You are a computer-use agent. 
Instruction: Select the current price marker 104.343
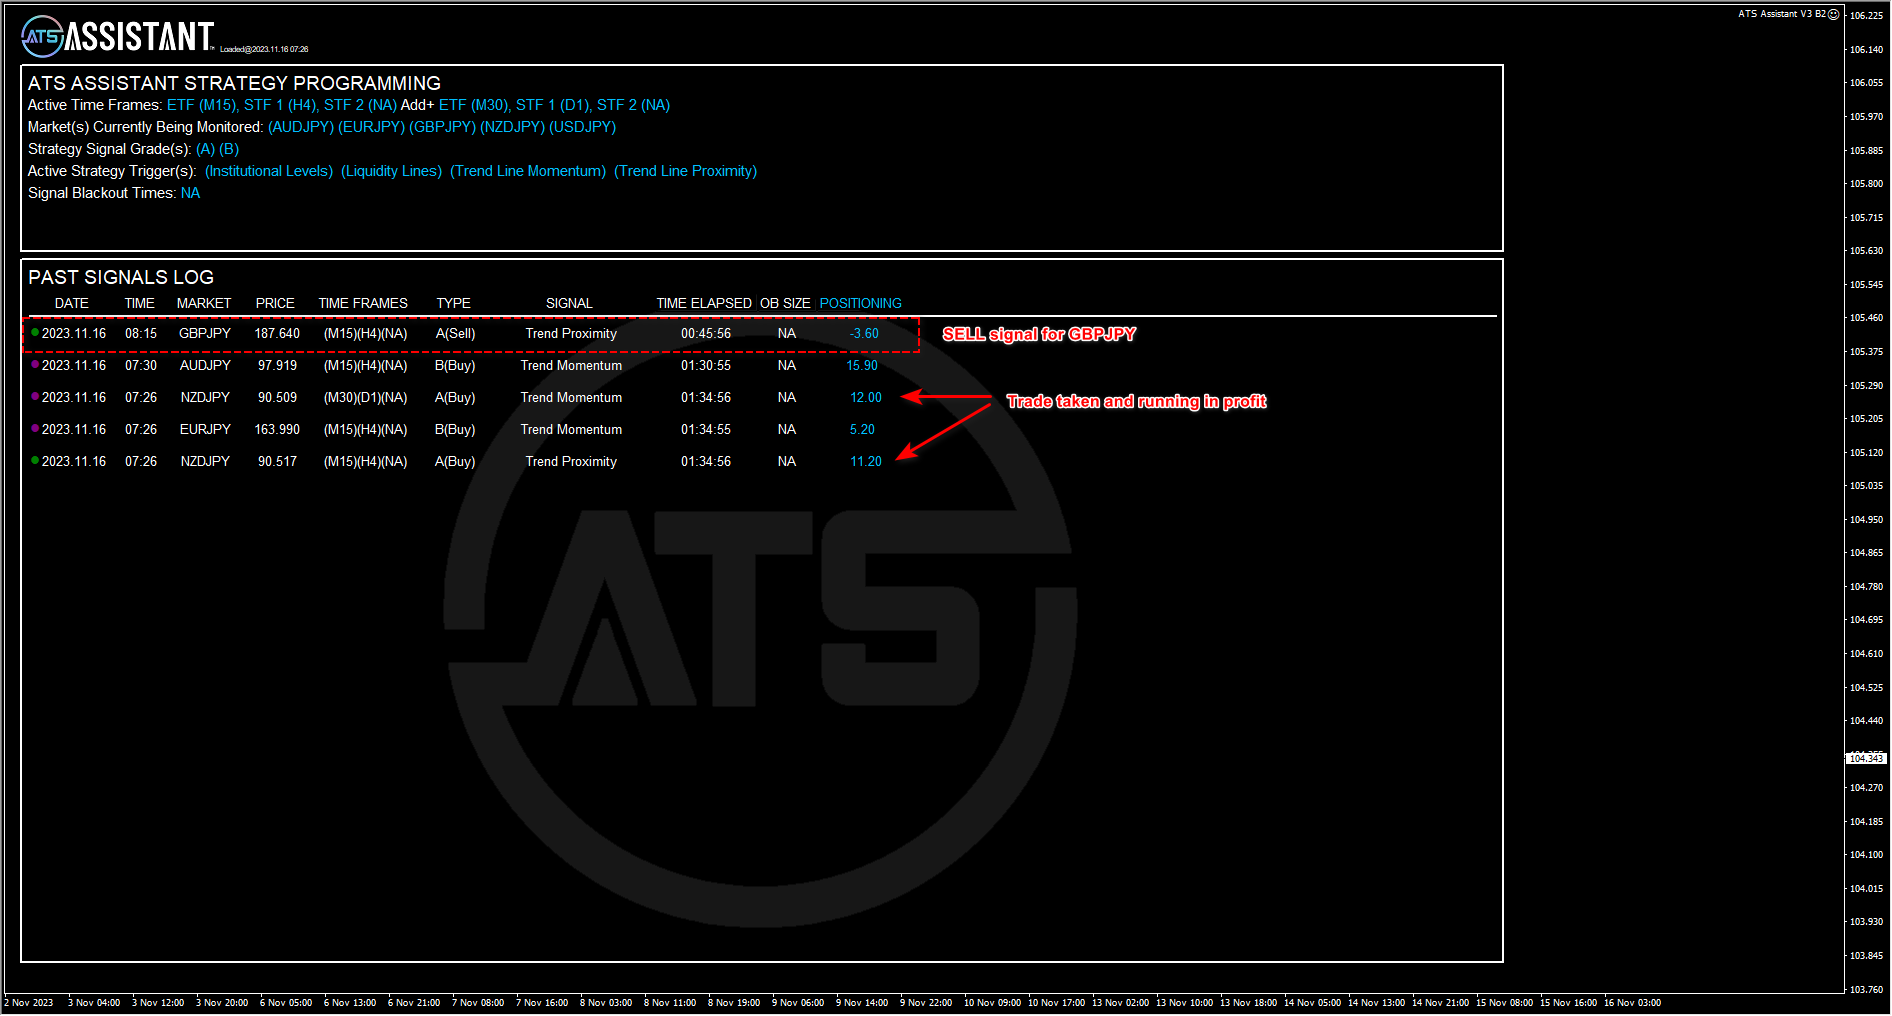coord(1866,758)
